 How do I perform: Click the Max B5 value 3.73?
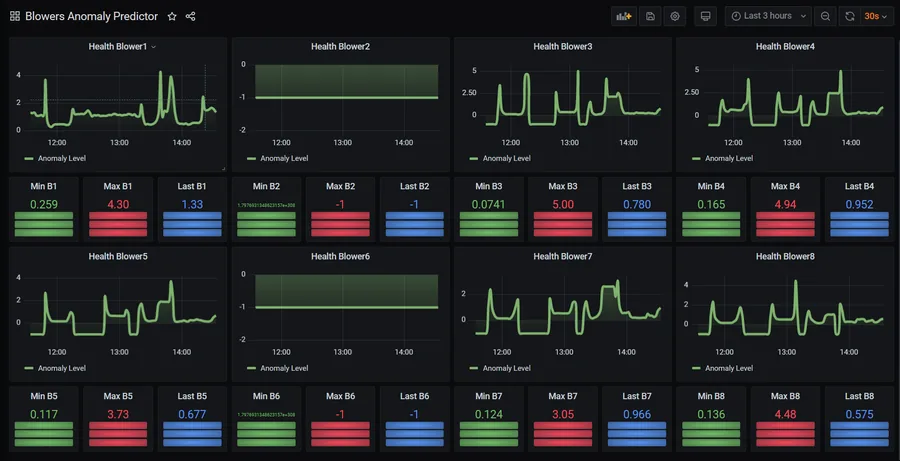coord(118,414)
